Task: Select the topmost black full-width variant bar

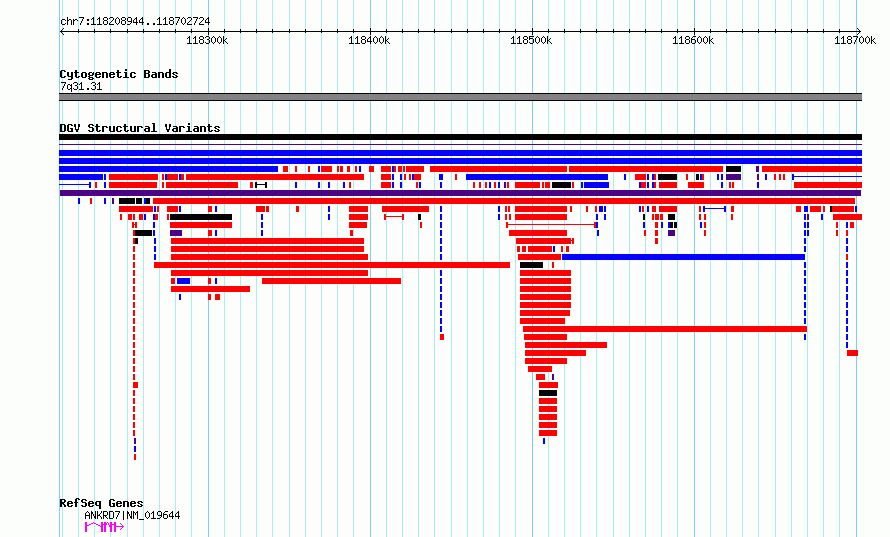Action: click(x=460, y=137)
